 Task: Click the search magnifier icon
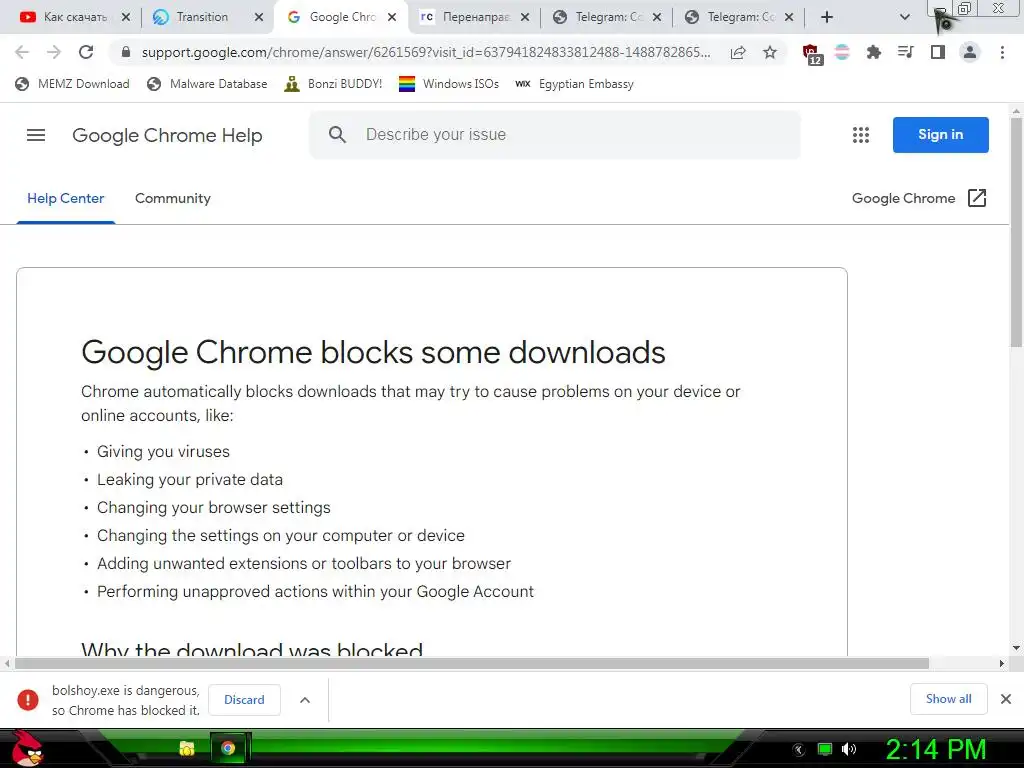tap(337, 135)
